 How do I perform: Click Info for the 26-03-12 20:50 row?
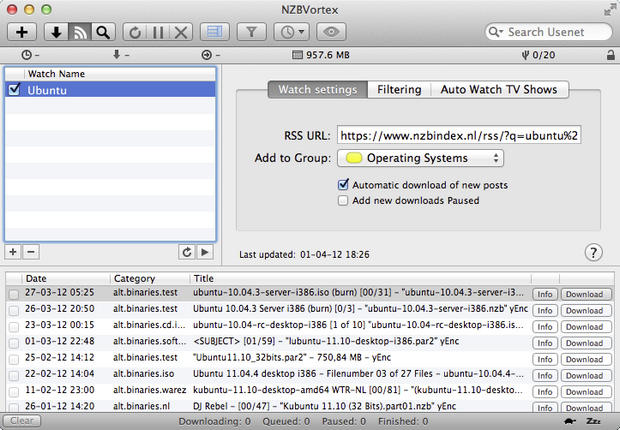pos(544,311)
